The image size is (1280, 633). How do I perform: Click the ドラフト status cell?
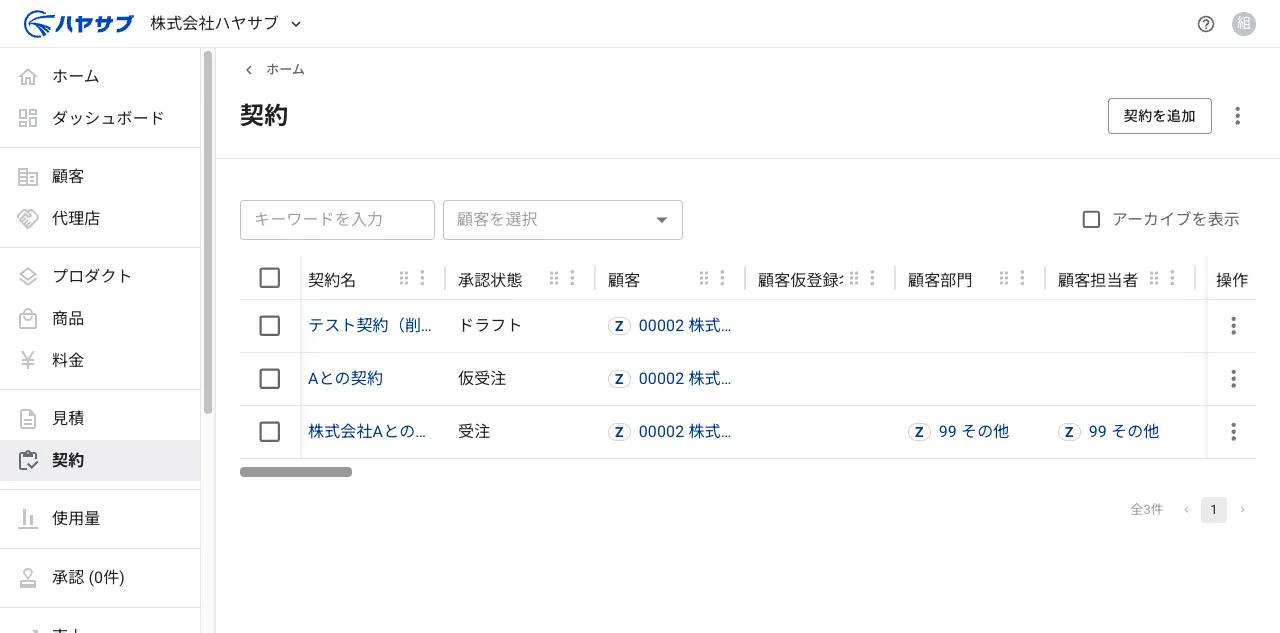point(490,326)
